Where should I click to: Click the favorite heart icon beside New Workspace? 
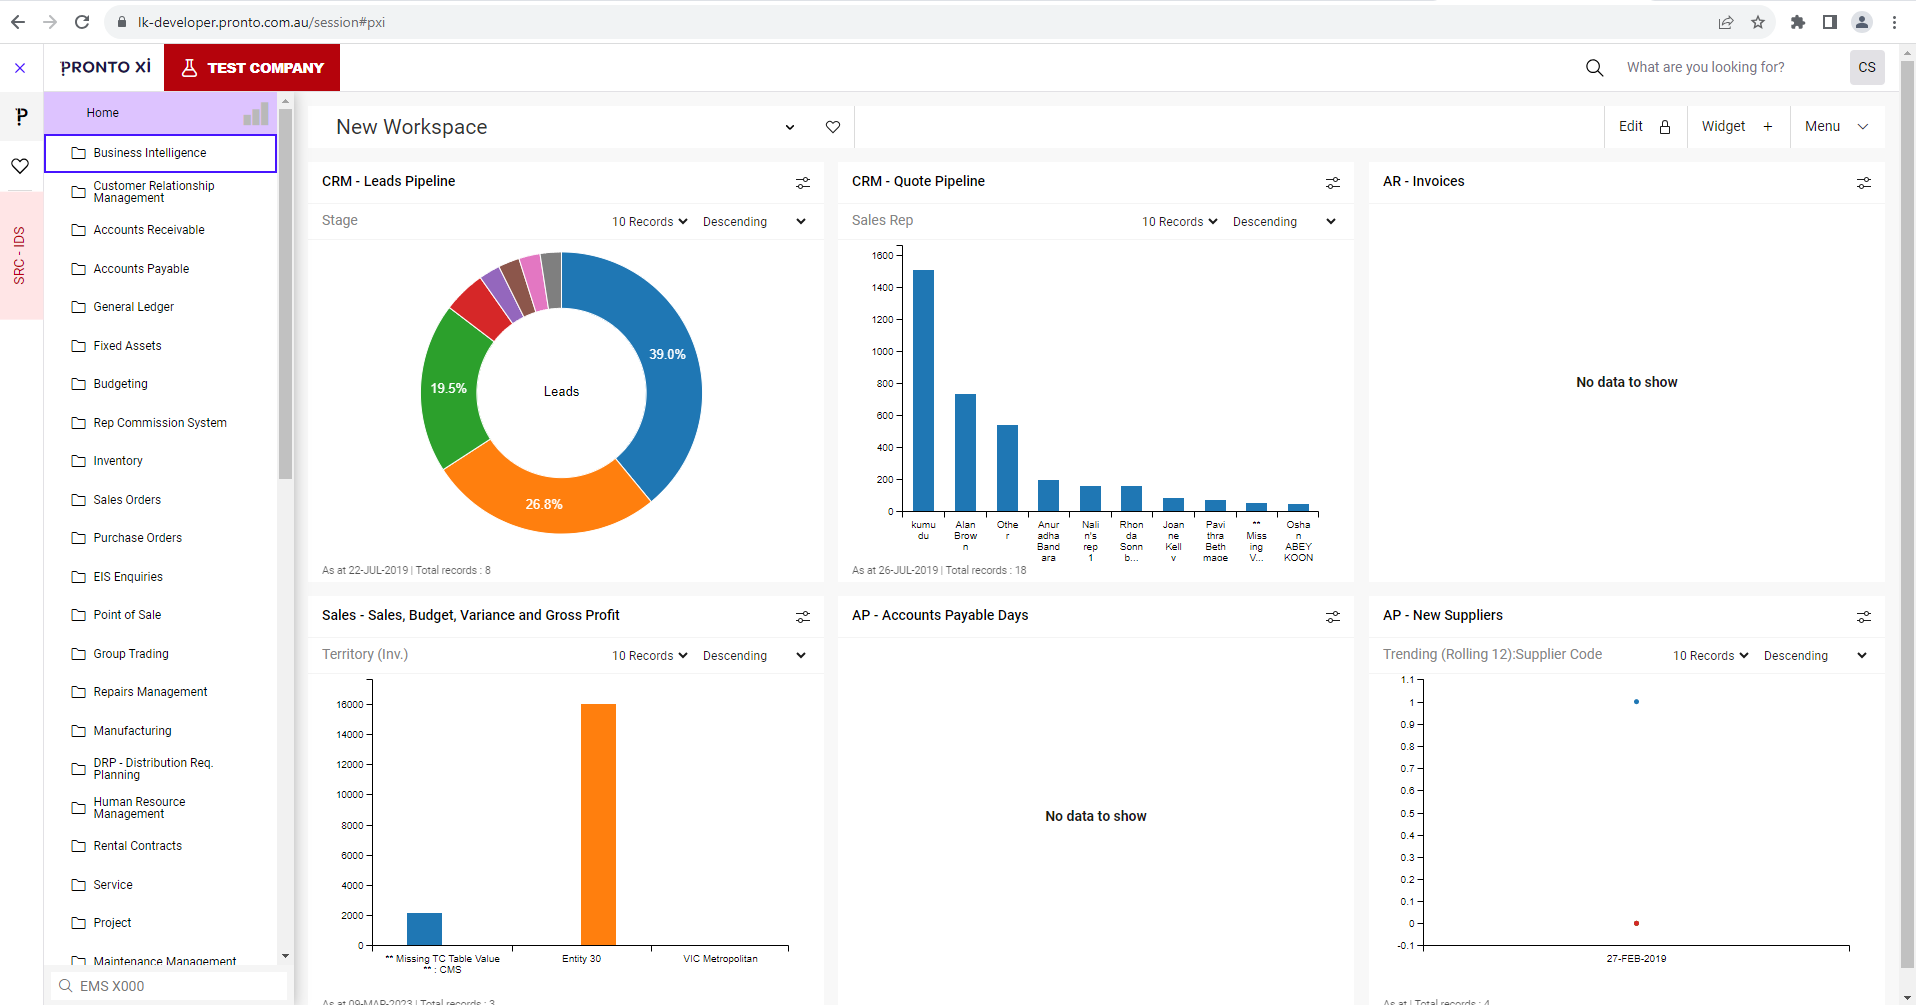click(x=832, y=127)
